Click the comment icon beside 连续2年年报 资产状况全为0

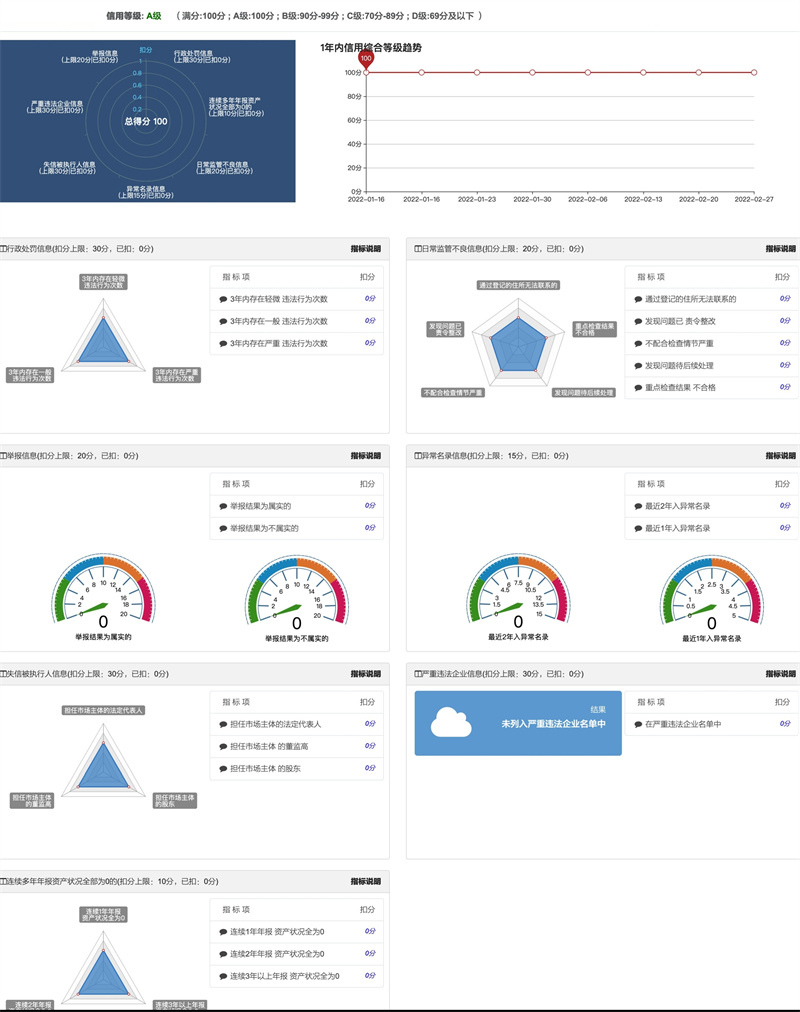pos(223,954)
